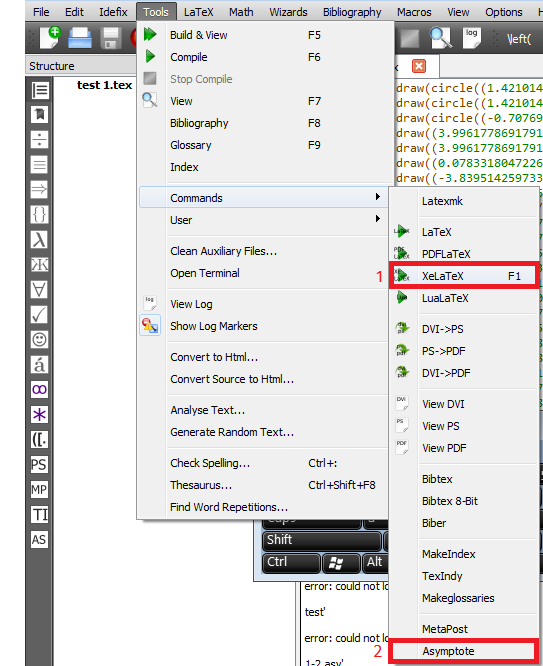Select the Cyrillic letters sidebar icon
This screenshot has height=666, width=543.
(40, 265)
